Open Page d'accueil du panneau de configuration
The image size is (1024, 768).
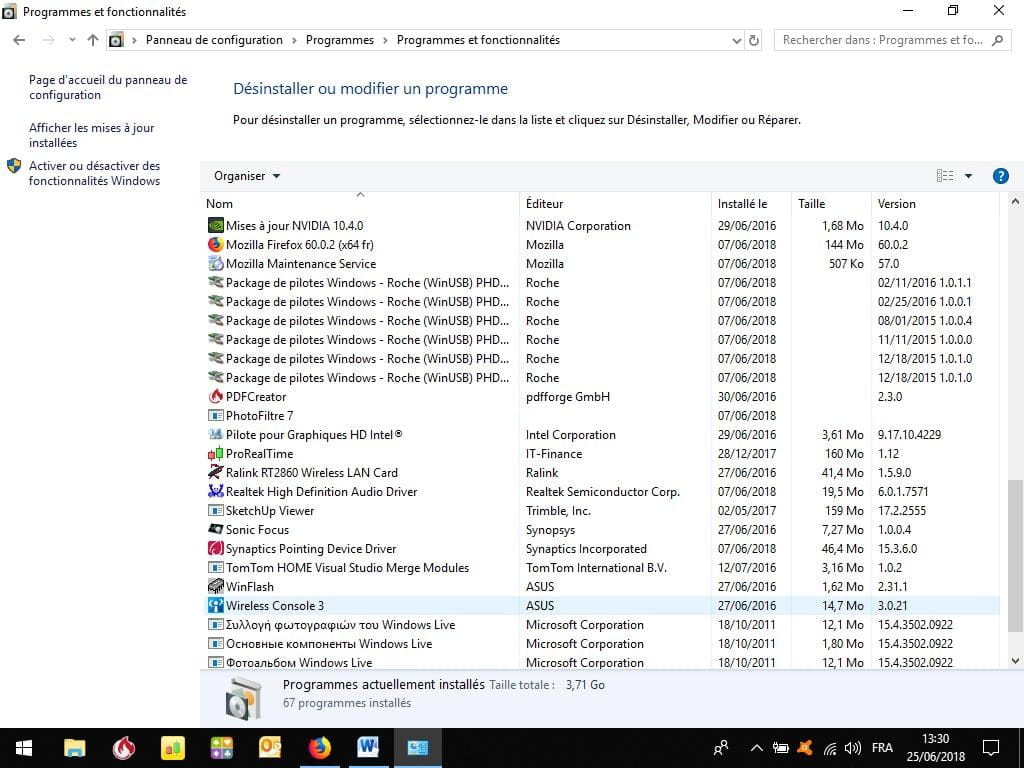point(108,88)
